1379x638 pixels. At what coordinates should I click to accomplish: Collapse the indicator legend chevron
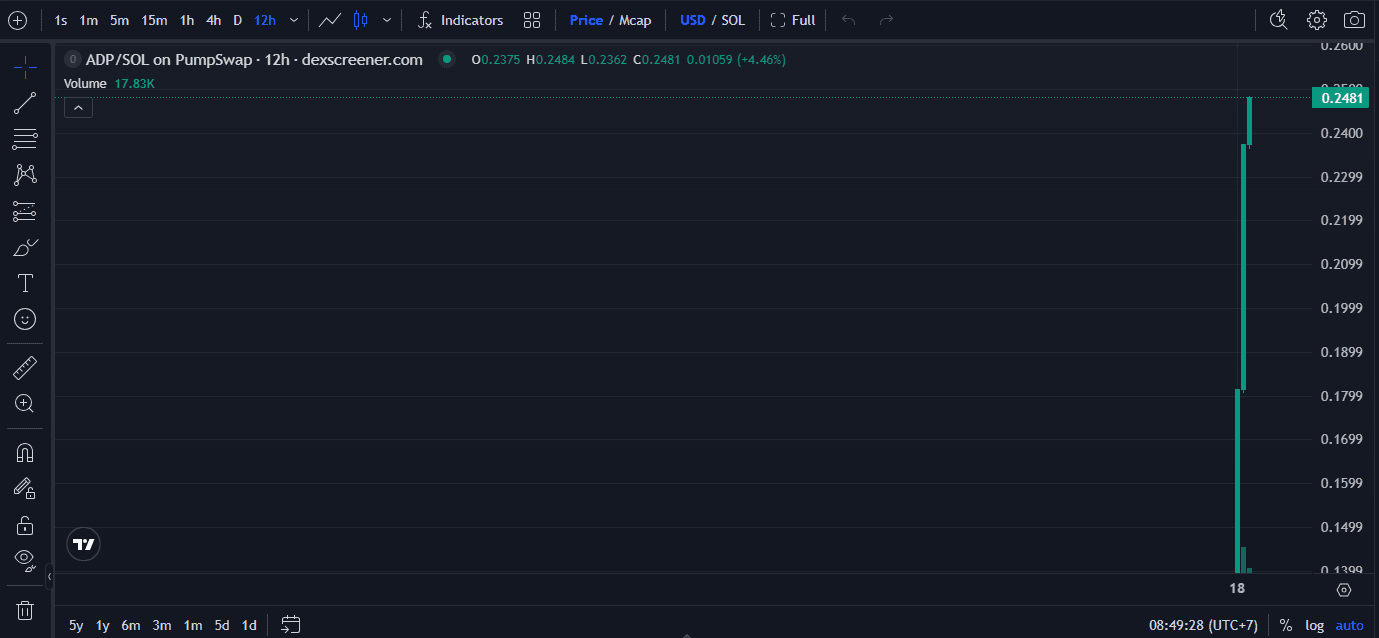78,107
